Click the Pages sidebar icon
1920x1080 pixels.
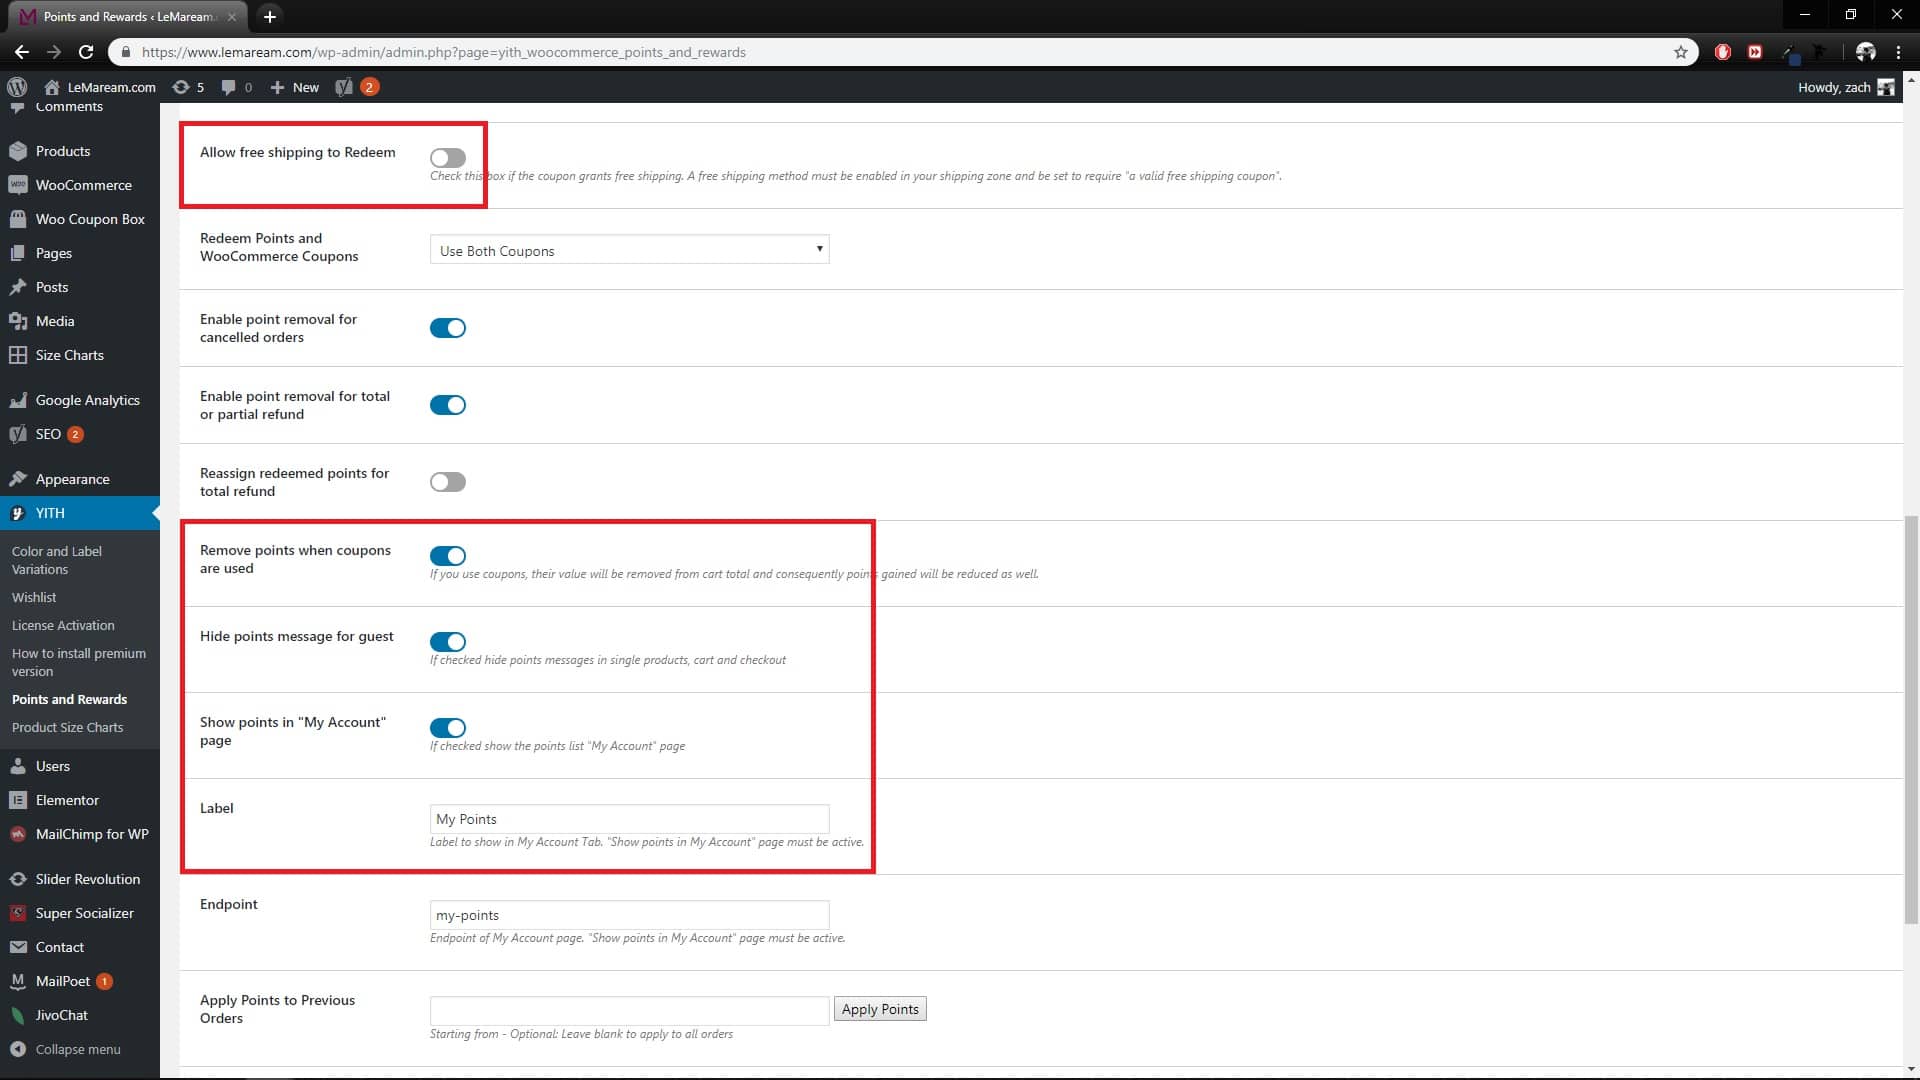(18, 253)
